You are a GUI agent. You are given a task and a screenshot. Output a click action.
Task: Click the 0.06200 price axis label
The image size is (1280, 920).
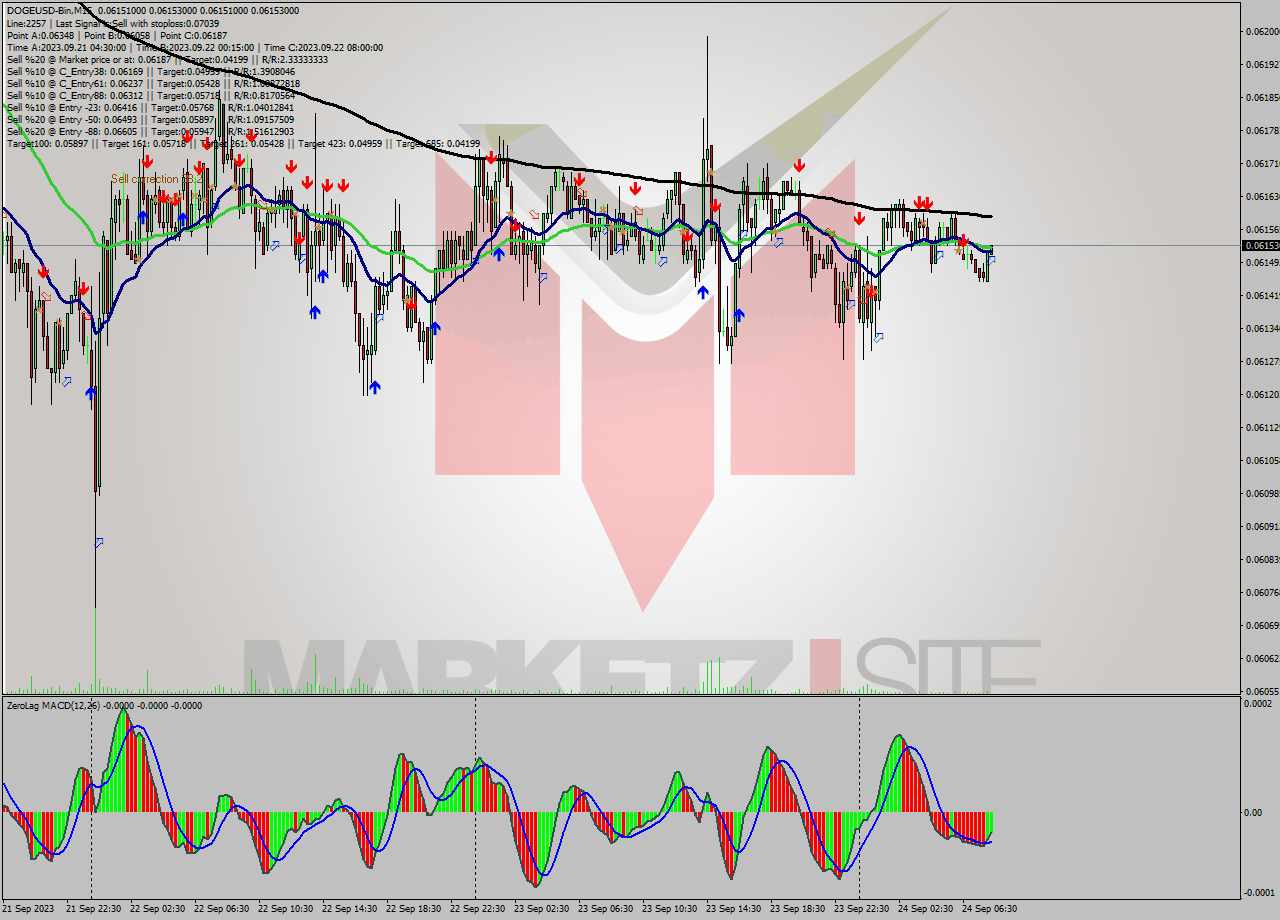pos(1261,31)
